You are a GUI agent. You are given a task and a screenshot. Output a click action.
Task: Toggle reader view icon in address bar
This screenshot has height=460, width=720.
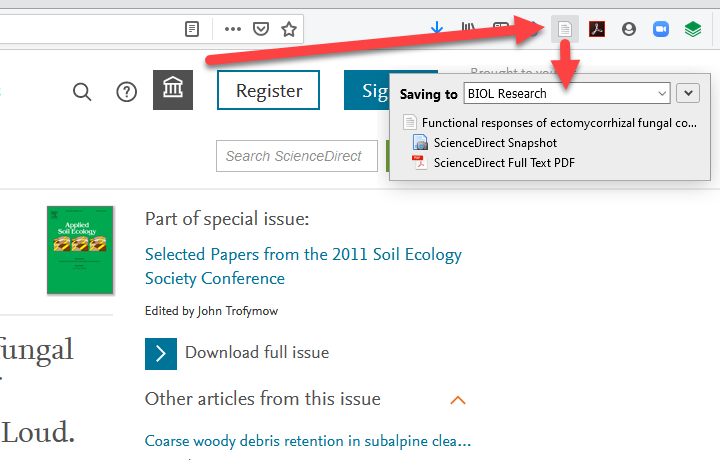[191, 29]
